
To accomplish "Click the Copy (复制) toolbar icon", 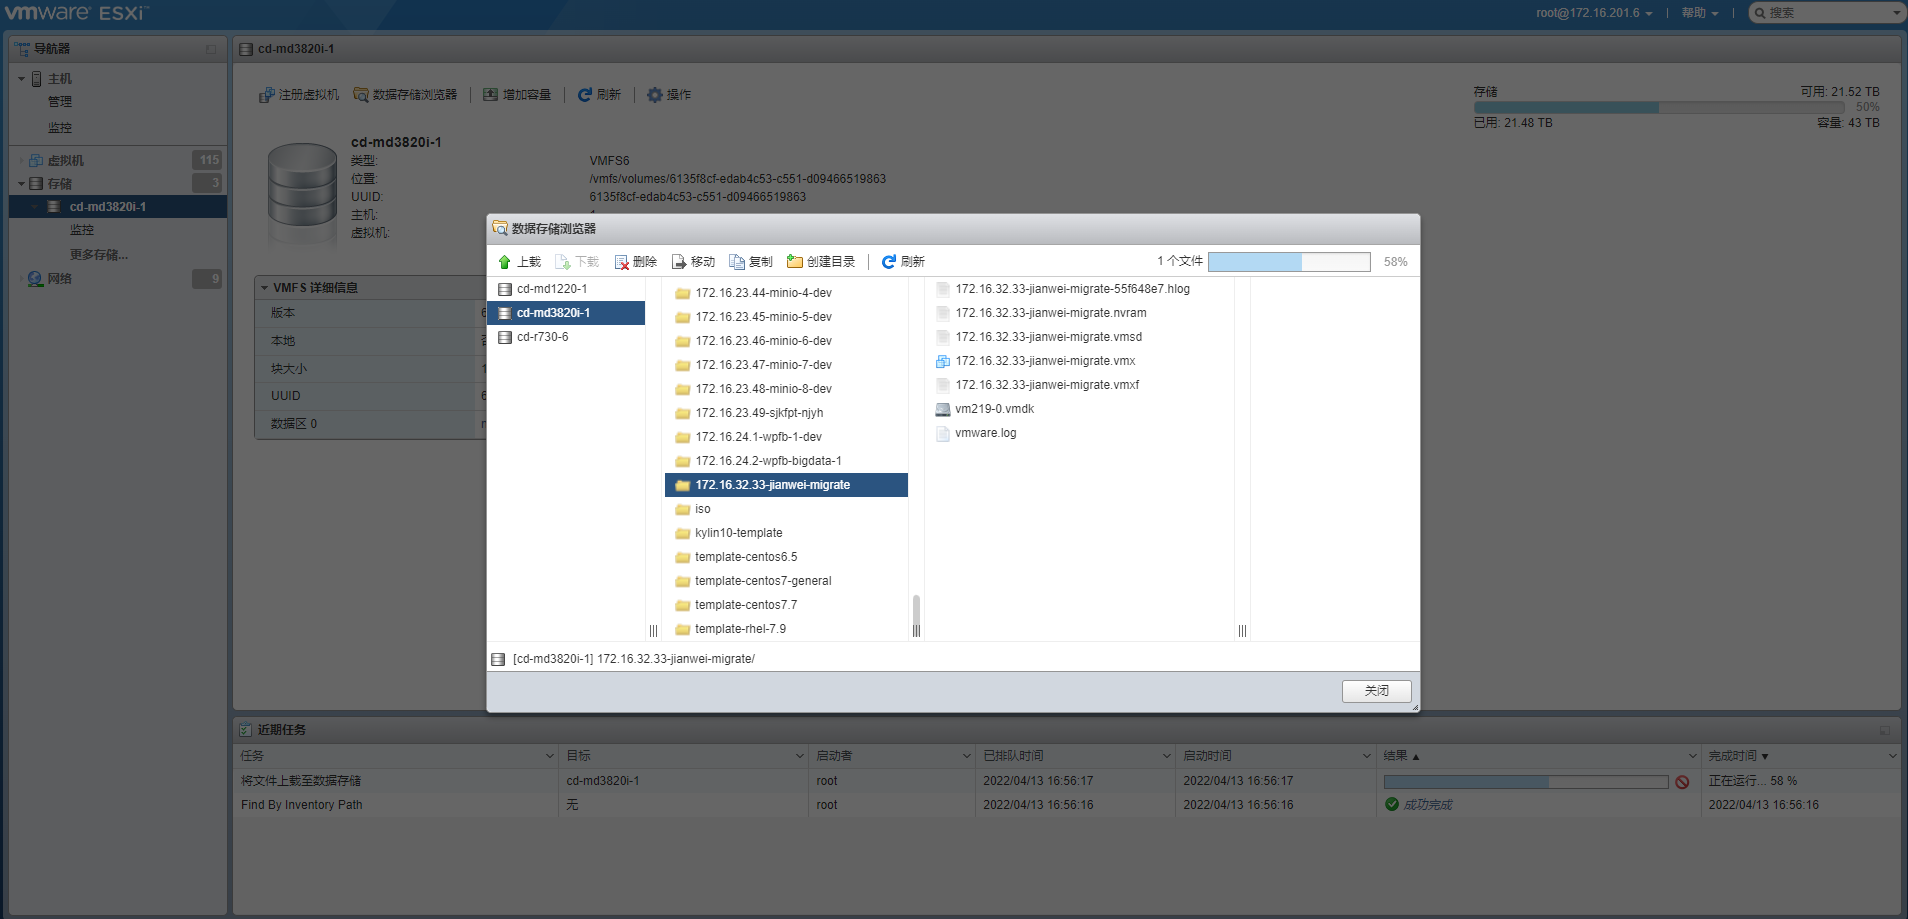I will (x=737, y=262).
